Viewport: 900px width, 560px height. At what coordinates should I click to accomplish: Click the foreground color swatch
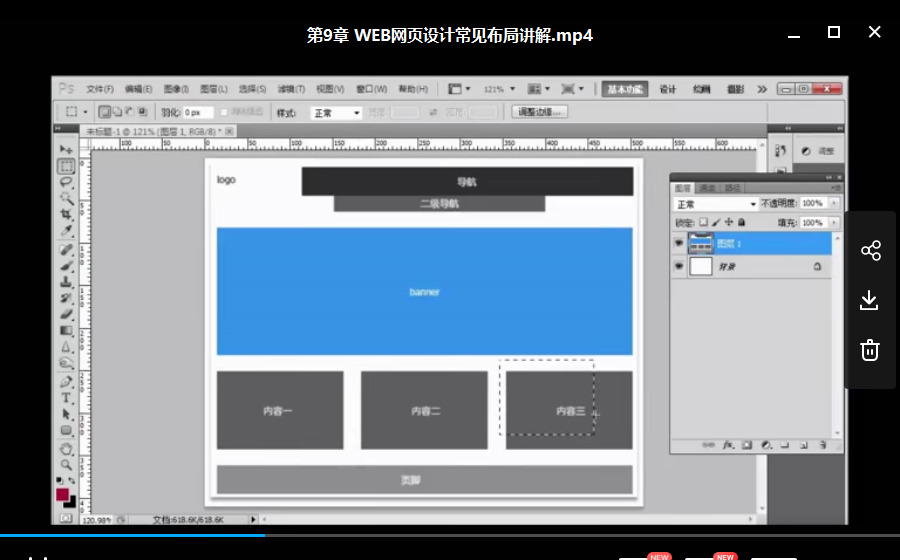coord(62,494)
